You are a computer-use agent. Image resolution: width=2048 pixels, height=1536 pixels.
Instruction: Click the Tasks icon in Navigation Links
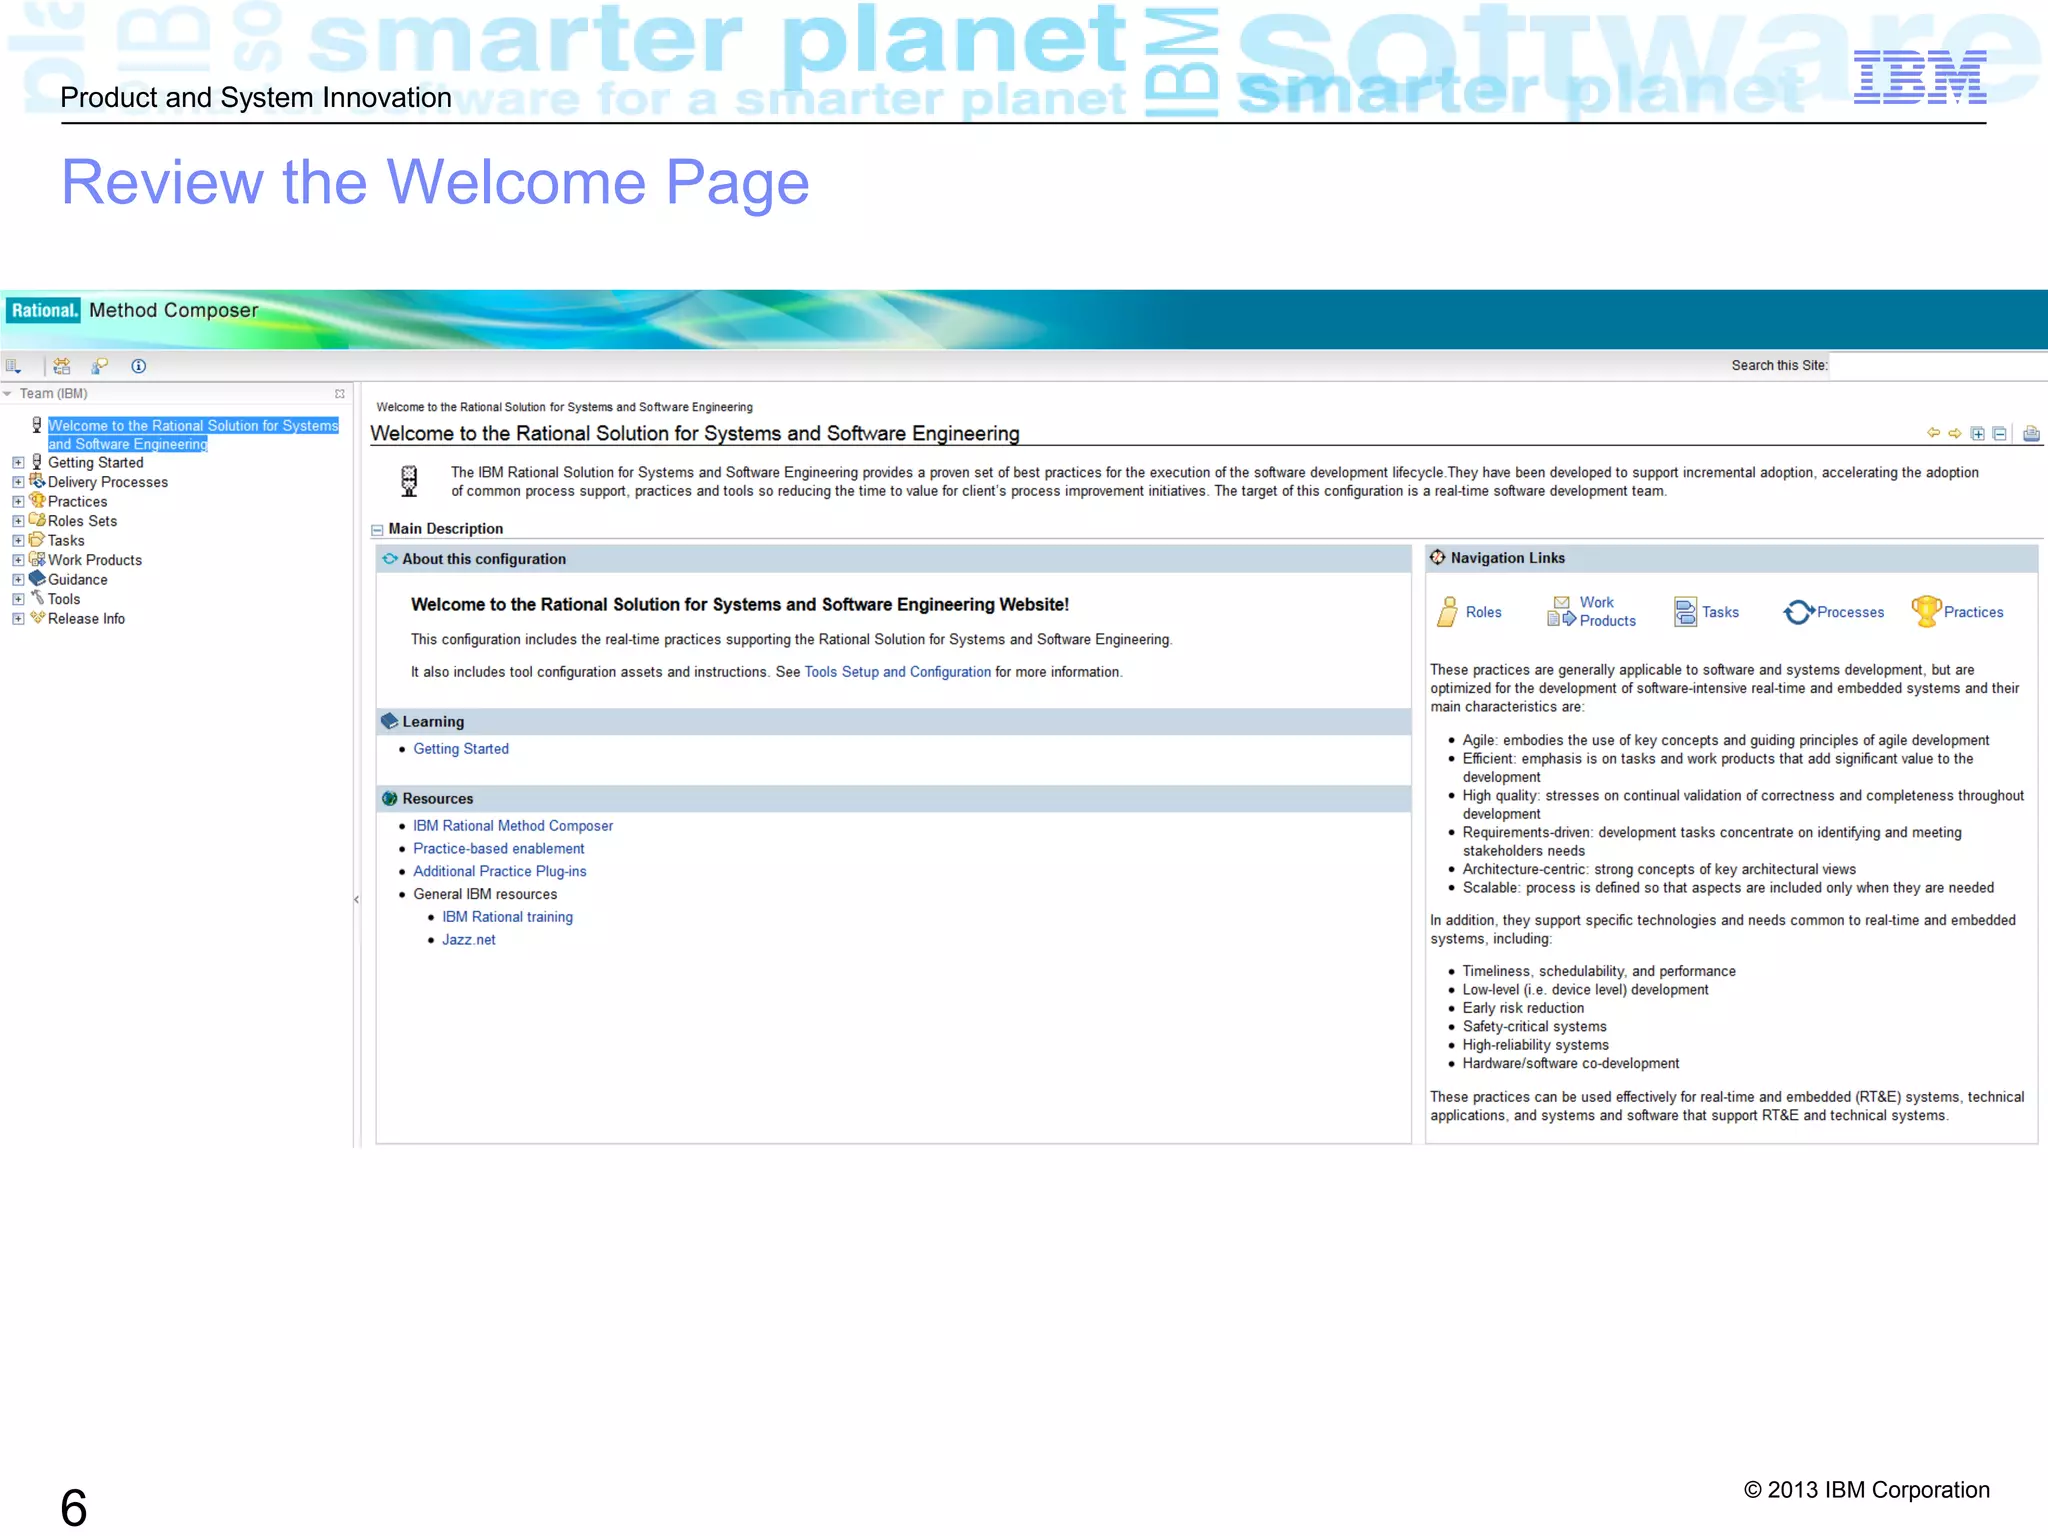tap(1685, 612)
